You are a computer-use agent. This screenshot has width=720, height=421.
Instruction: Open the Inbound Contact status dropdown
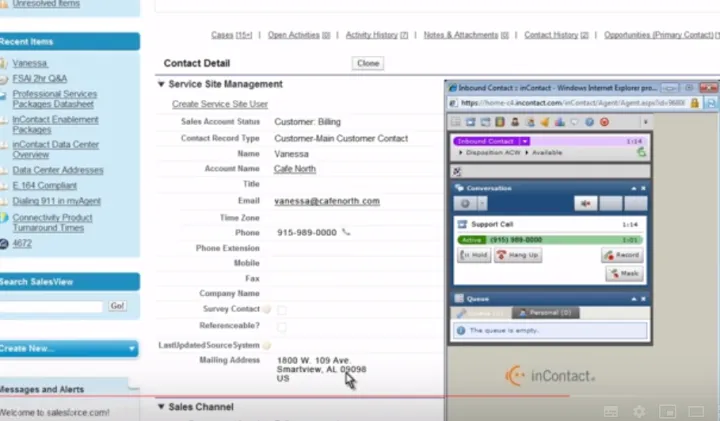pyautogui.click(x=525, y=142)
